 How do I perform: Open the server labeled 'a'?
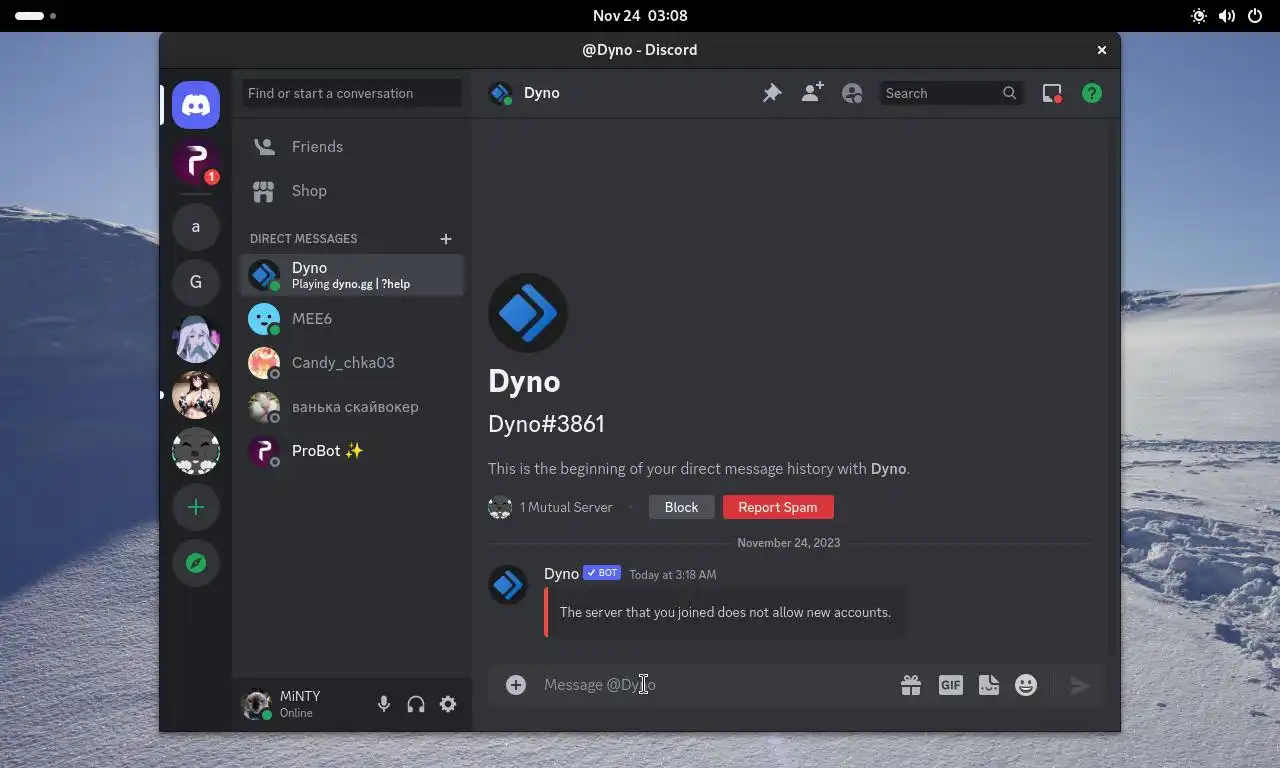[196, 226]
